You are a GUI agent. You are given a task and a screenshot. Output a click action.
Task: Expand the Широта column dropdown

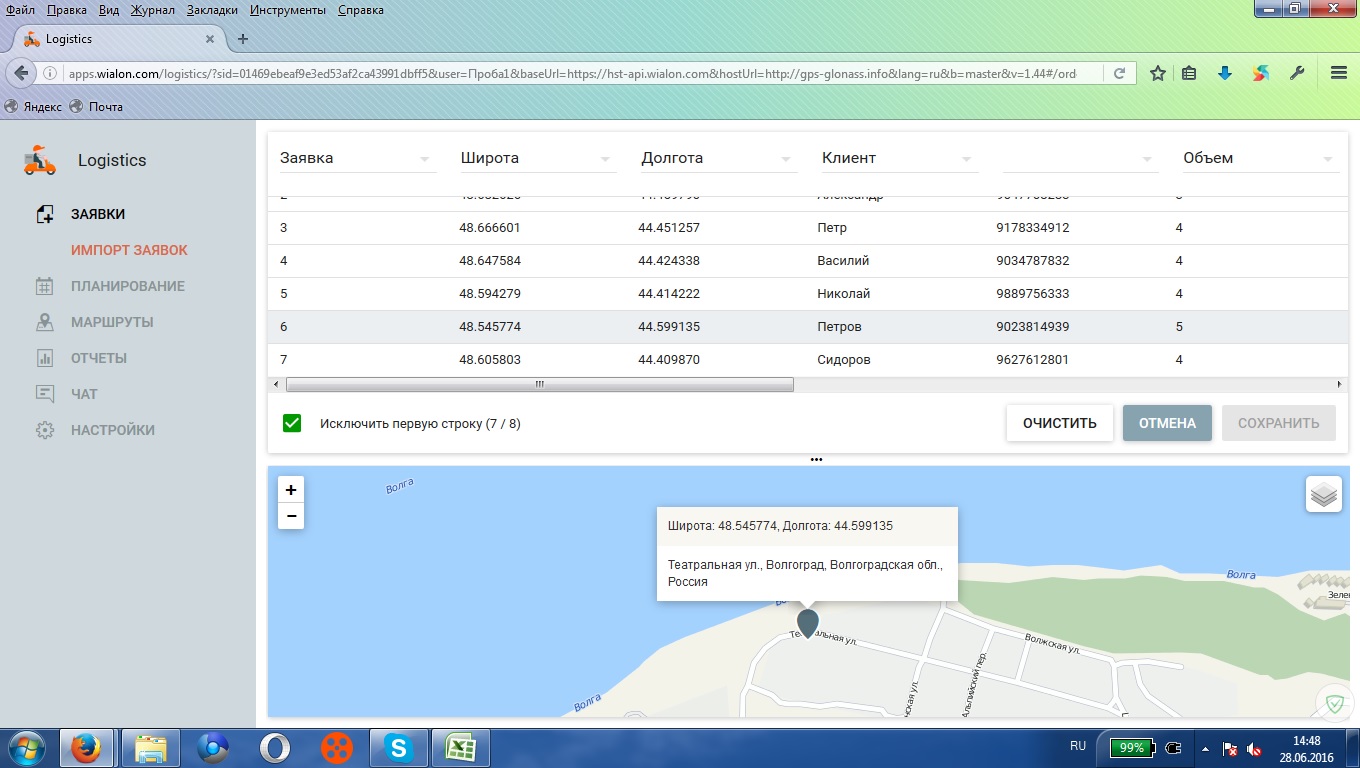(x=605, y=159)
